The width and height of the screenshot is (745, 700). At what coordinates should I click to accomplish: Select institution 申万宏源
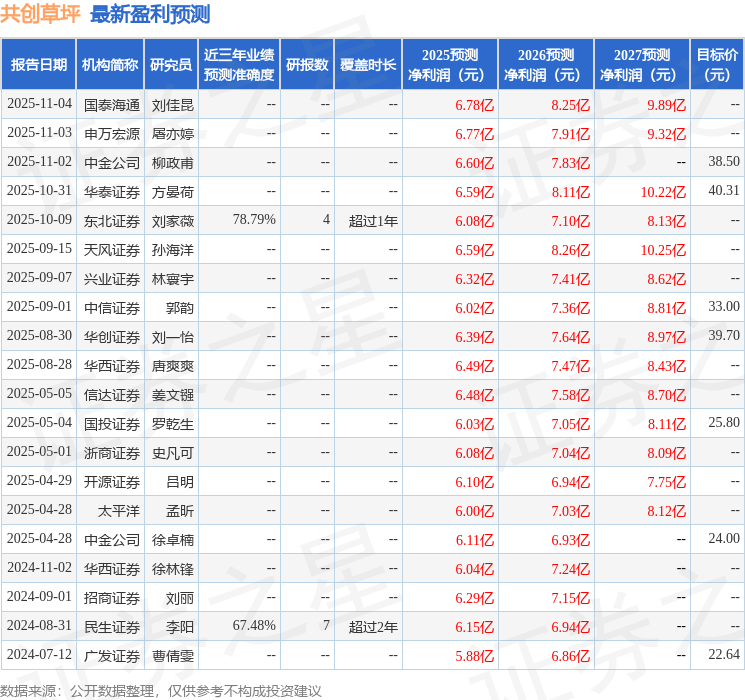[112, 134]
